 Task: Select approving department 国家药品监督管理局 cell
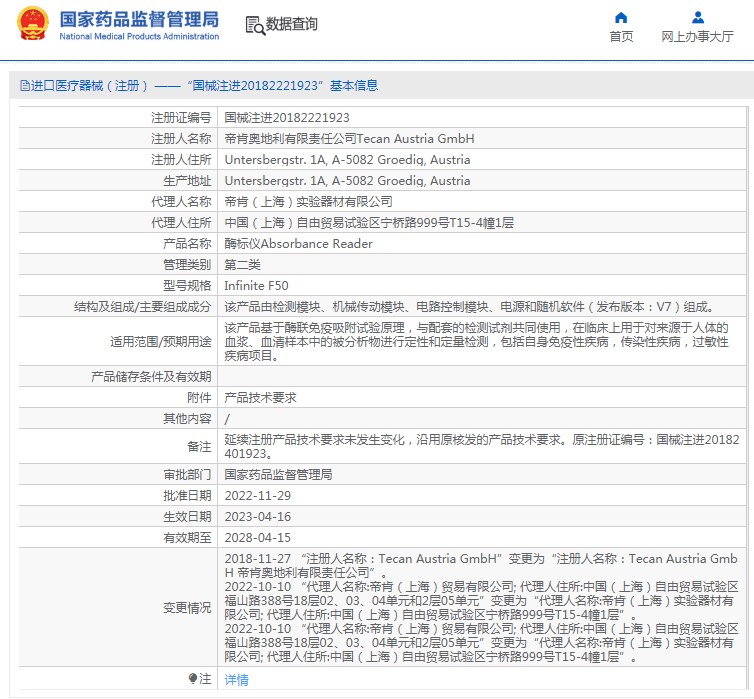pyautogui.click(x=278, y=475)
